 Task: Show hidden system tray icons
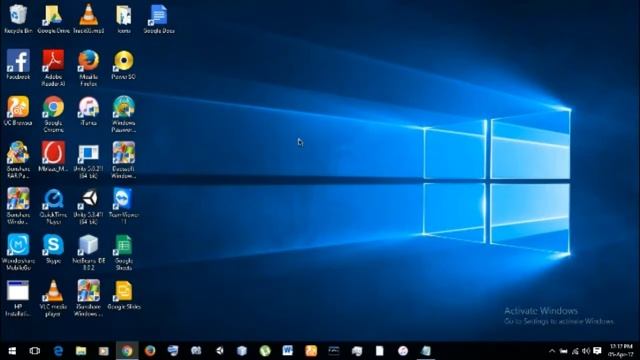pos(552,351)
